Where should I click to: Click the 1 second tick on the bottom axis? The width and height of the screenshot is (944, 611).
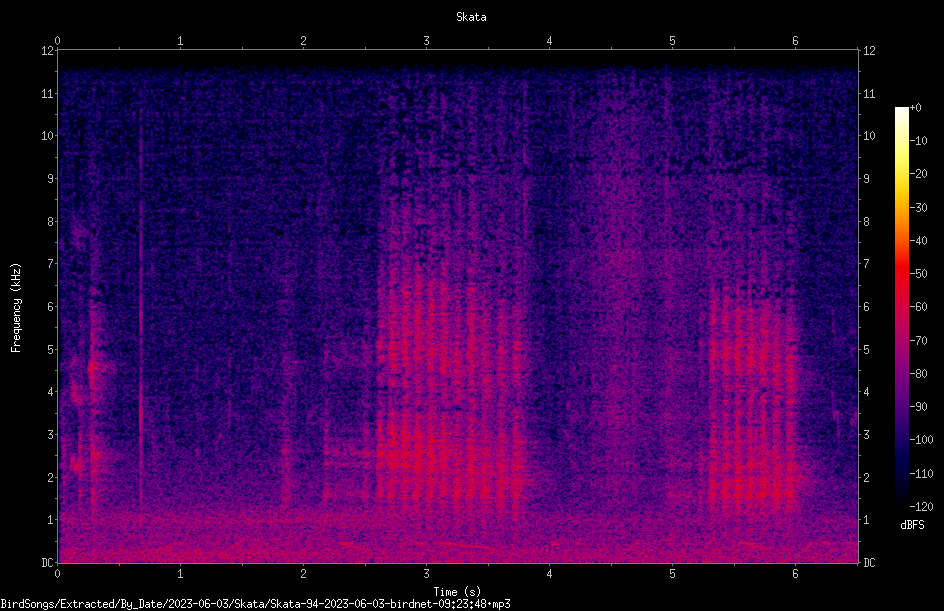coord(180,574)
